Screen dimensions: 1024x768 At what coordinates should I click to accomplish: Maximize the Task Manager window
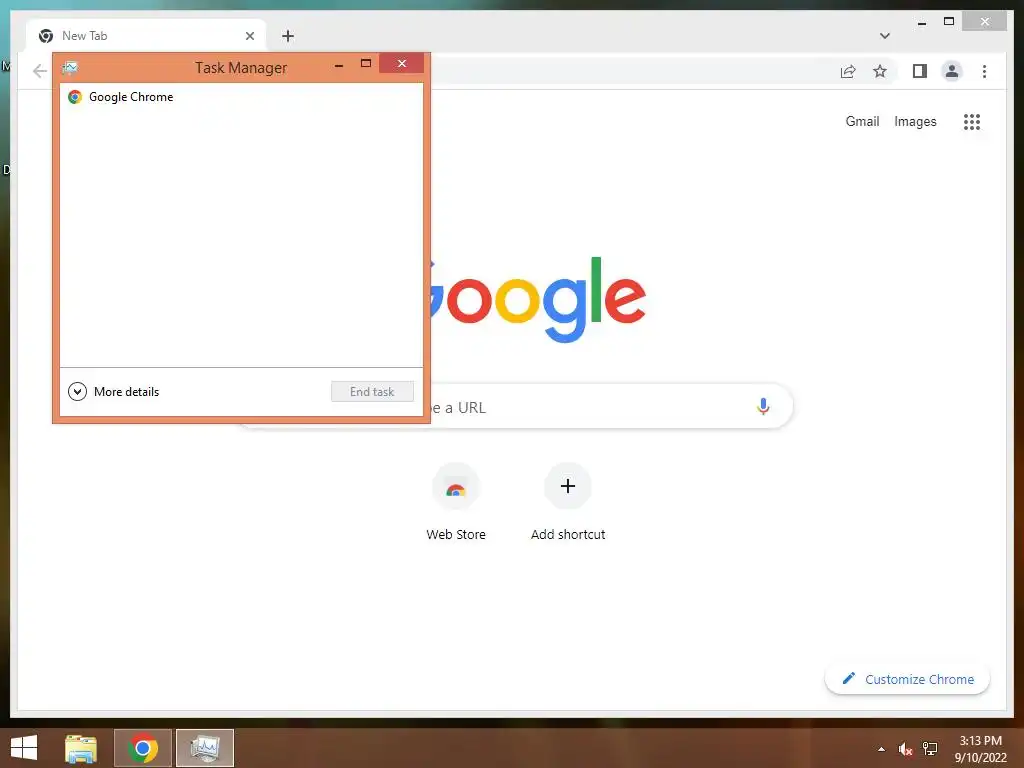tap(366, 63)
